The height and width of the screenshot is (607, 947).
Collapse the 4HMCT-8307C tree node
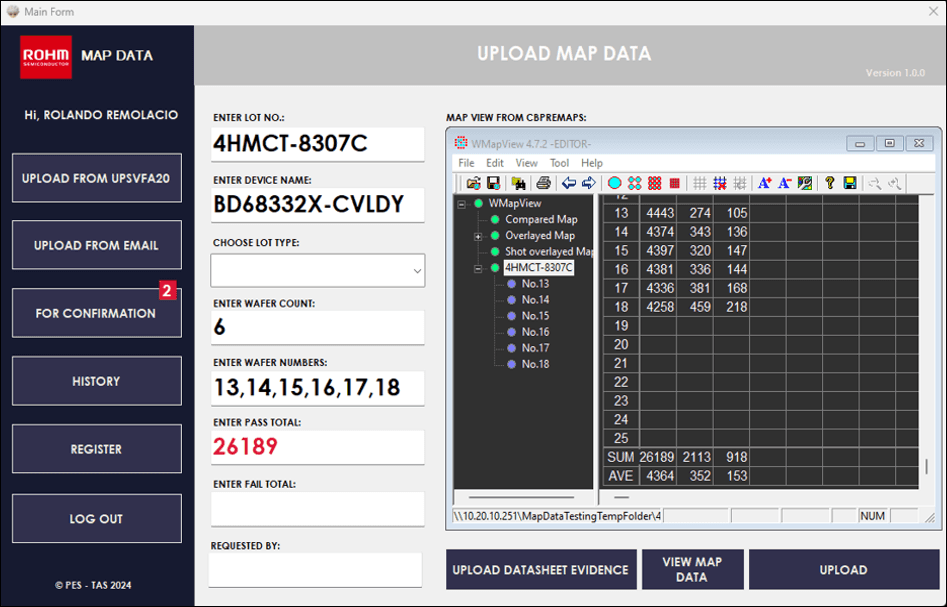478,267
